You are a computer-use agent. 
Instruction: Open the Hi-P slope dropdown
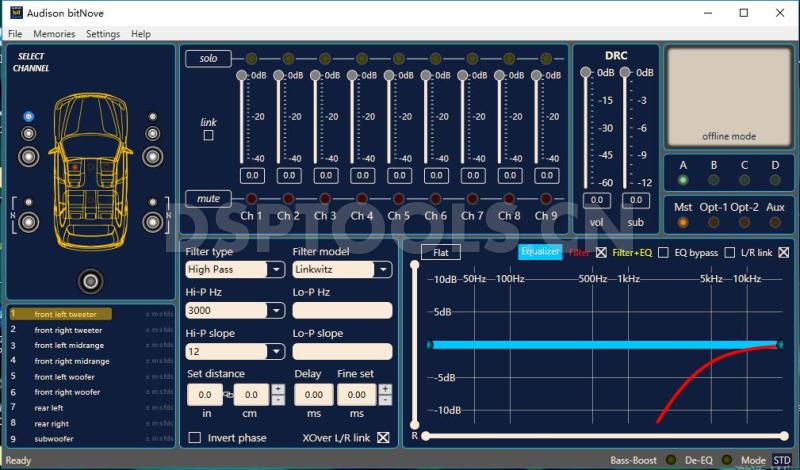[x=275, y=352]
